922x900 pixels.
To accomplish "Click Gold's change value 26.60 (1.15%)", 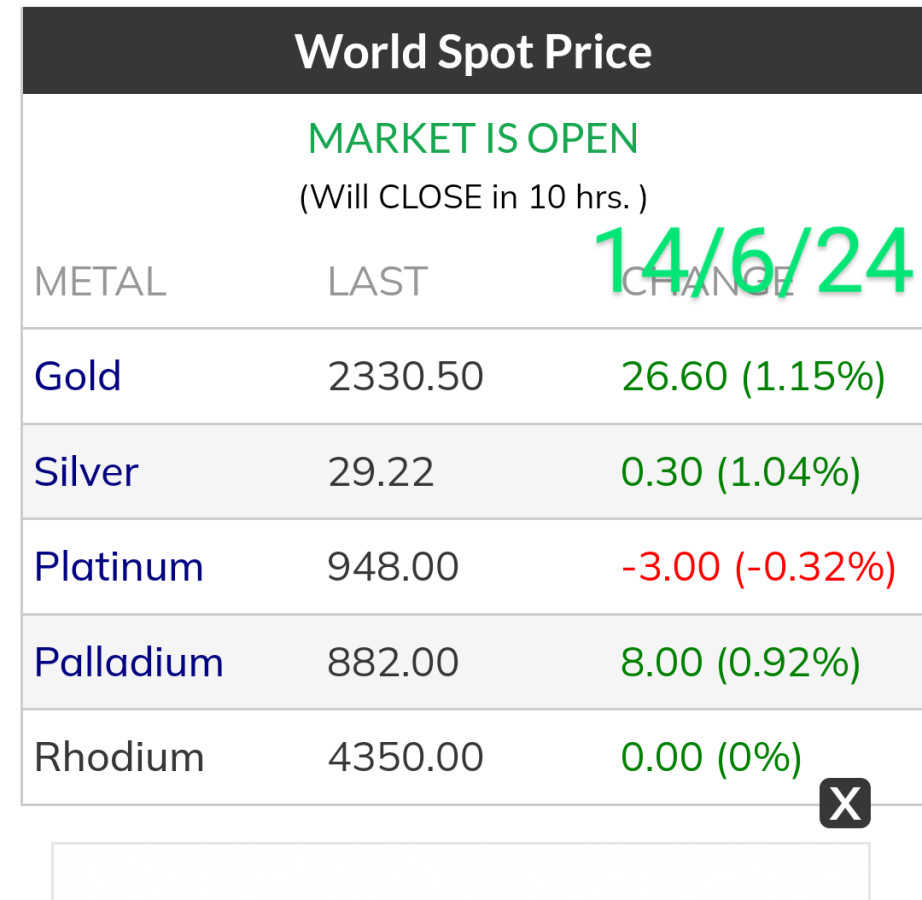I will (x=753, y=376).
